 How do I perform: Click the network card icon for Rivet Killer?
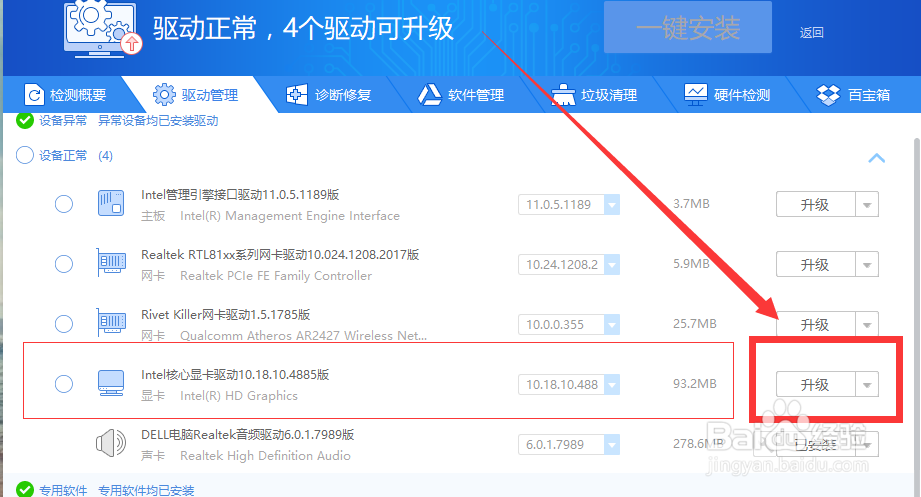(111, 323)
